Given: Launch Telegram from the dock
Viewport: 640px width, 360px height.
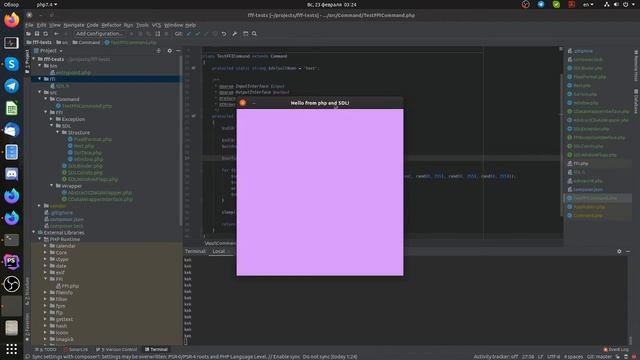Looking at the screenshot, I should tap(11, 86).
